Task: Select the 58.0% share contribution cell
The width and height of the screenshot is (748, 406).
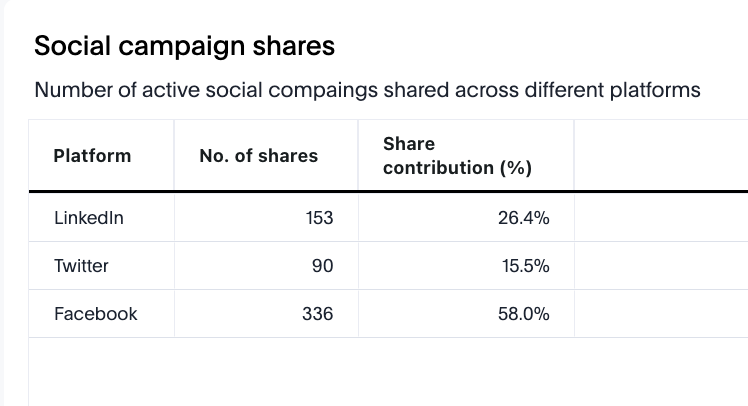Action: click(523, 314)
